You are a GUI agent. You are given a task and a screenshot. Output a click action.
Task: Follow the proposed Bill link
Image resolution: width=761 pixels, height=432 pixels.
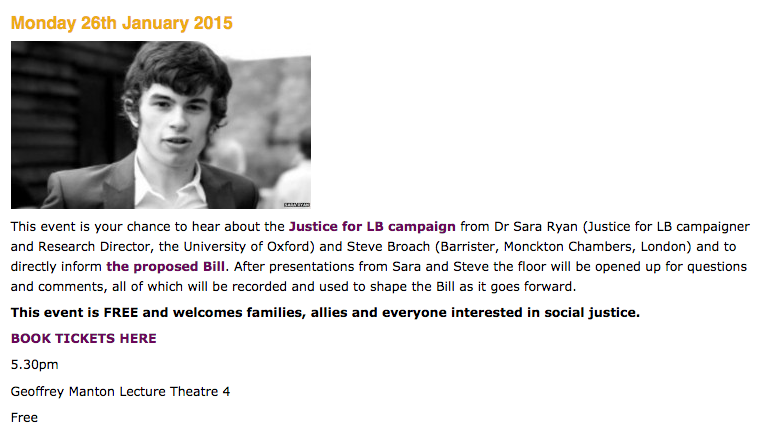coord(165,266)
